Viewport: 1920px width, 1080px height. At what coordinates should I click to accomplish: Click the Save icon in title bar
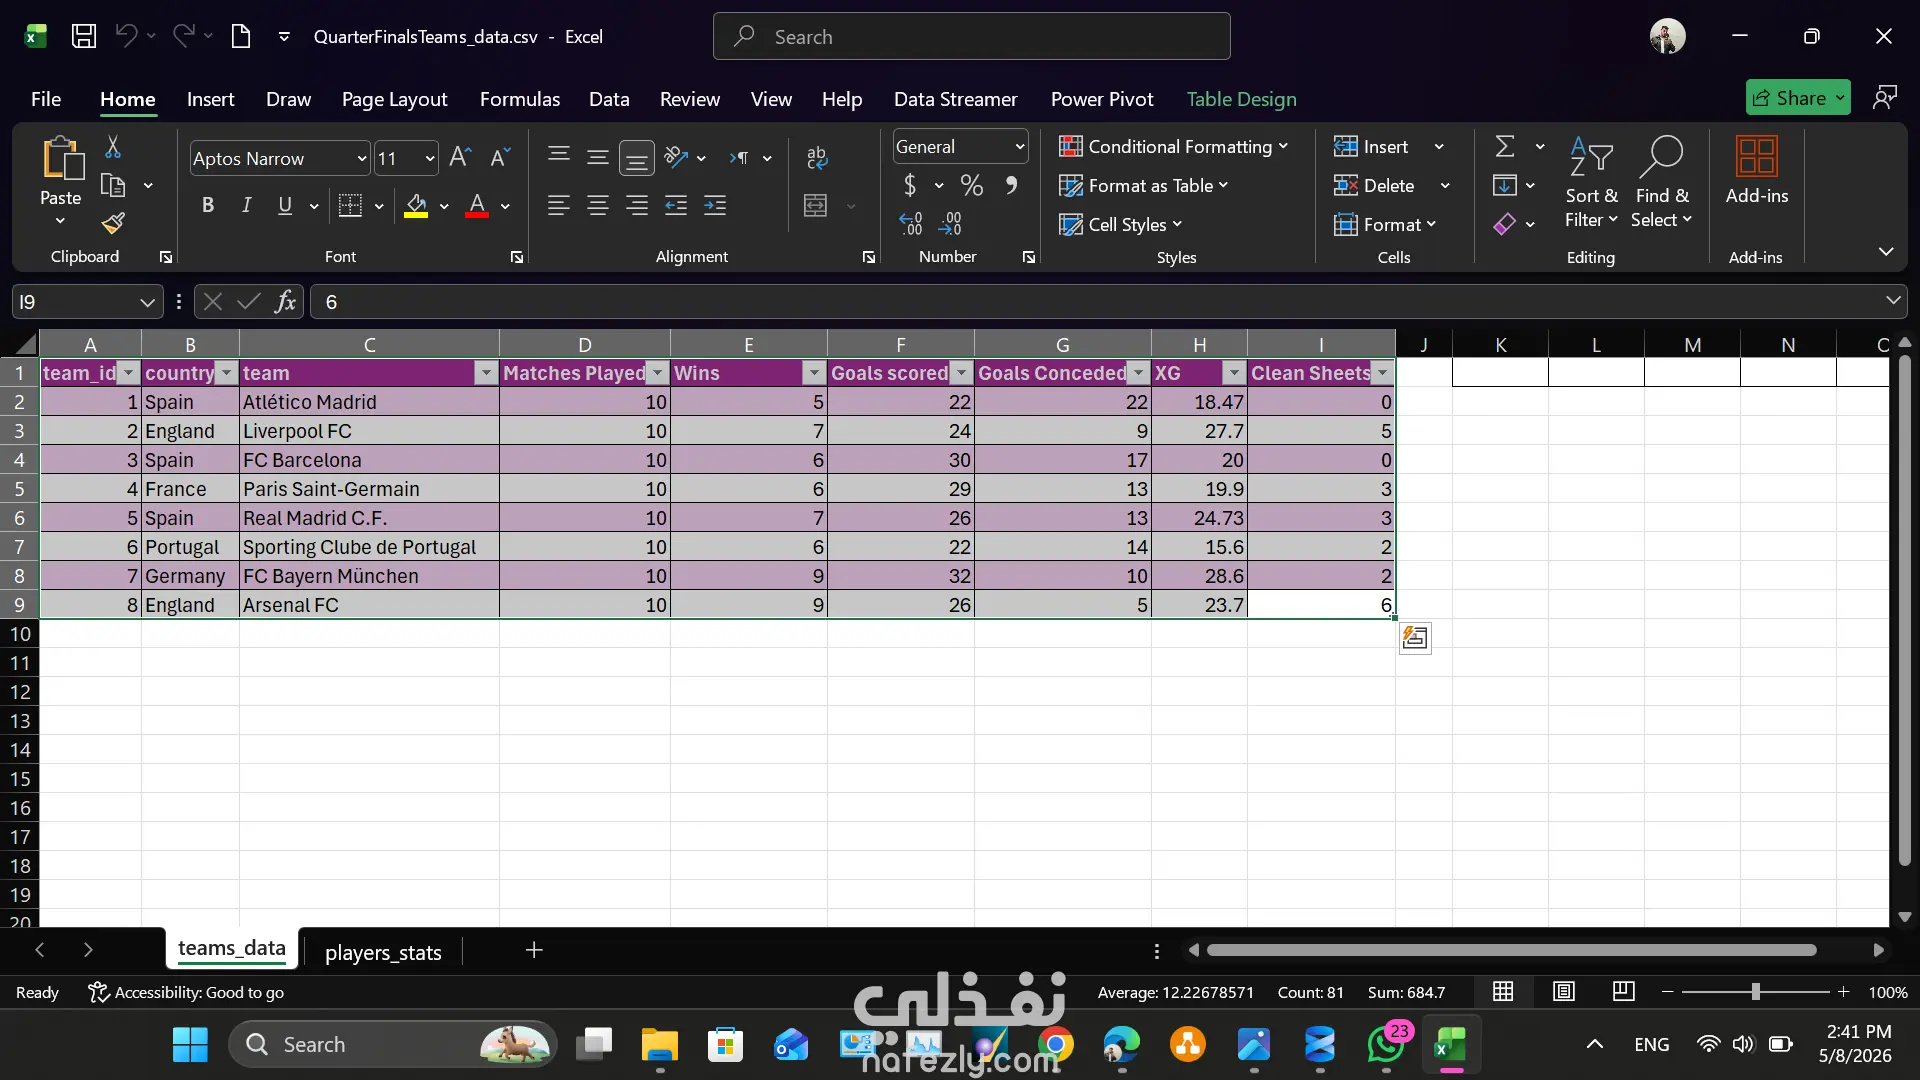click(84, 37)
